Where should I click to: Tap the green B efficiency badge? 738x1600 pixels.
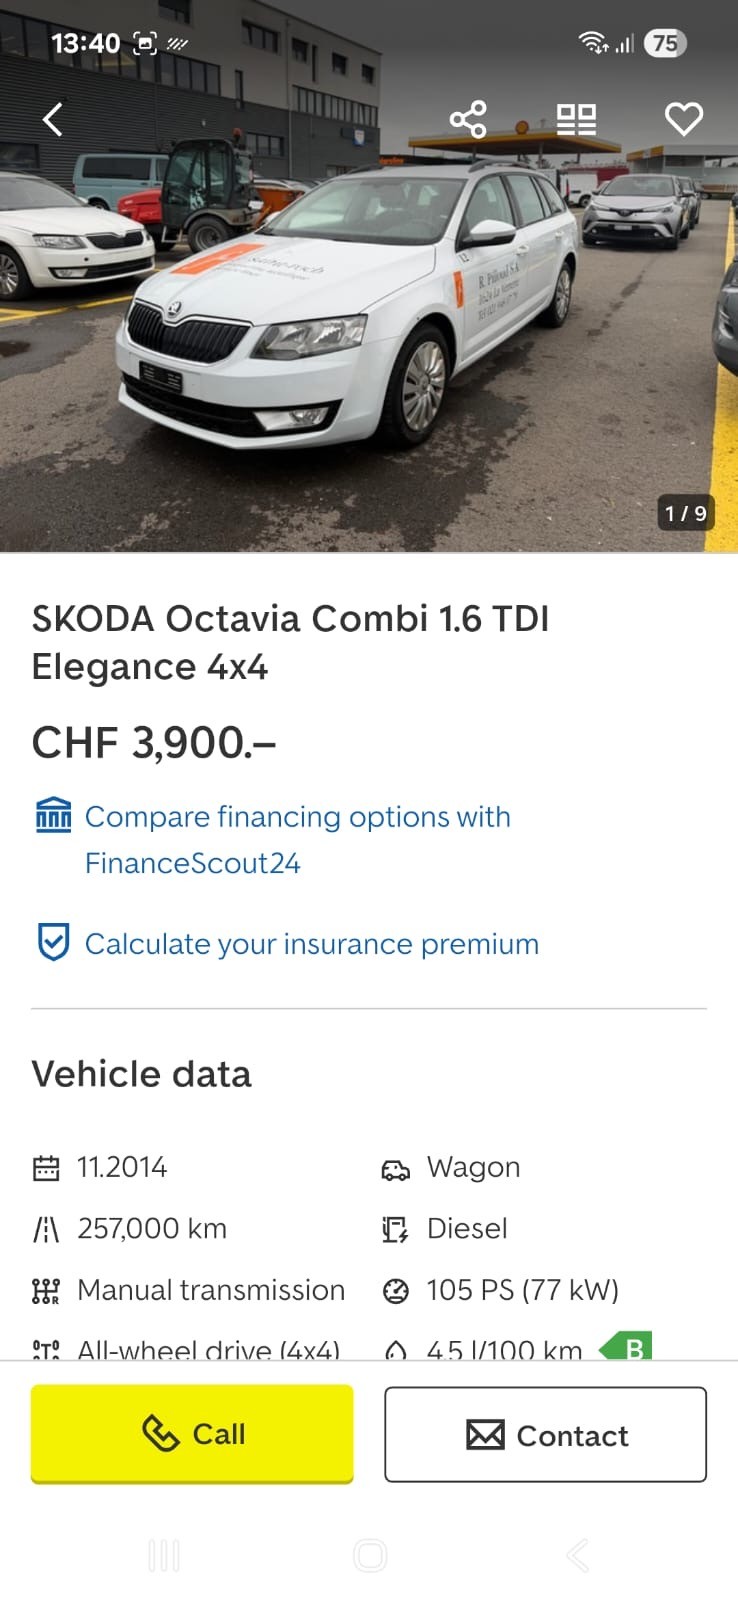626,1347
